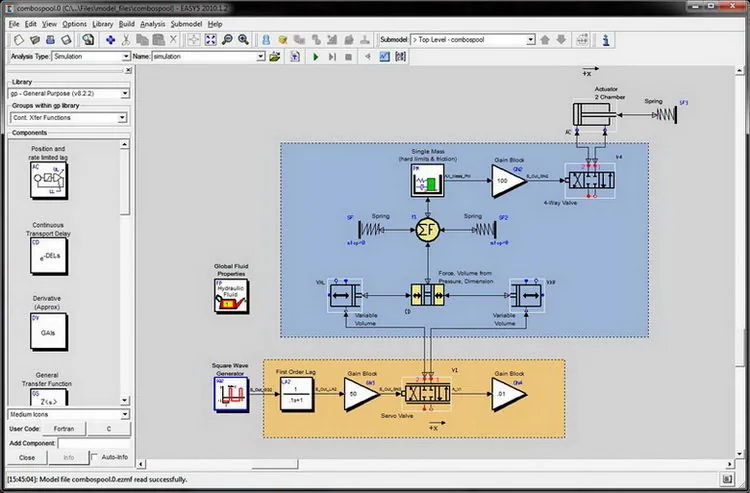The image size is (750, 493).
Task: Expand the gp General Purpose library dropdown
Action: click(x=69, y=93)
